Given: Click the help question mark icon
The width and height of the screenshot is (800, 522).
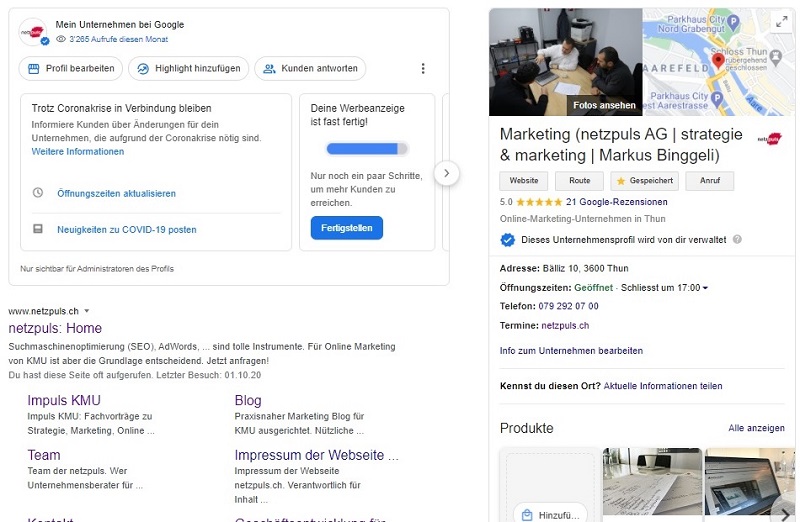Looking at the screenshot, I should point(737,239).
